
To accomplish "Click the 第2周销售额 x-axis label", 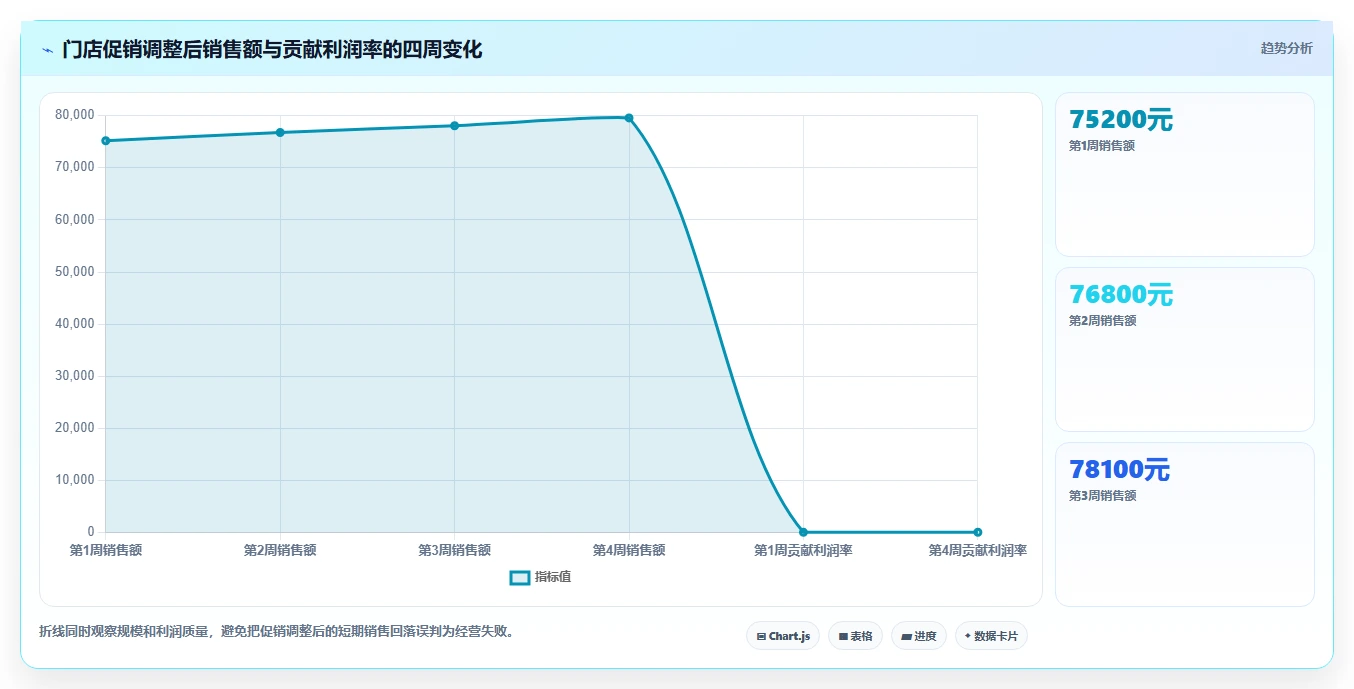I will (280, 550).
